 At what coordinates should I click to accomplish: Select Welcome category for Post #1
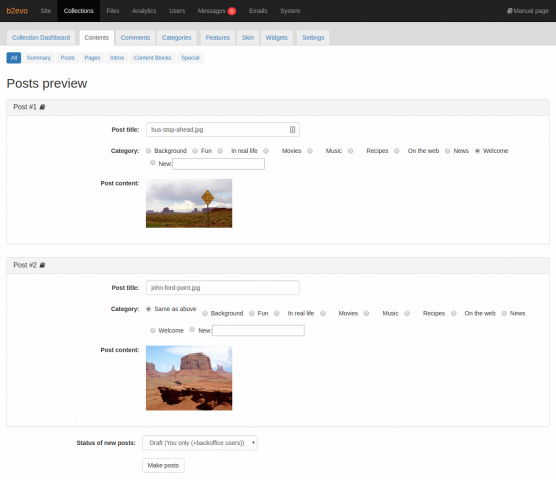pyautogui.click(x=477, y=151)
